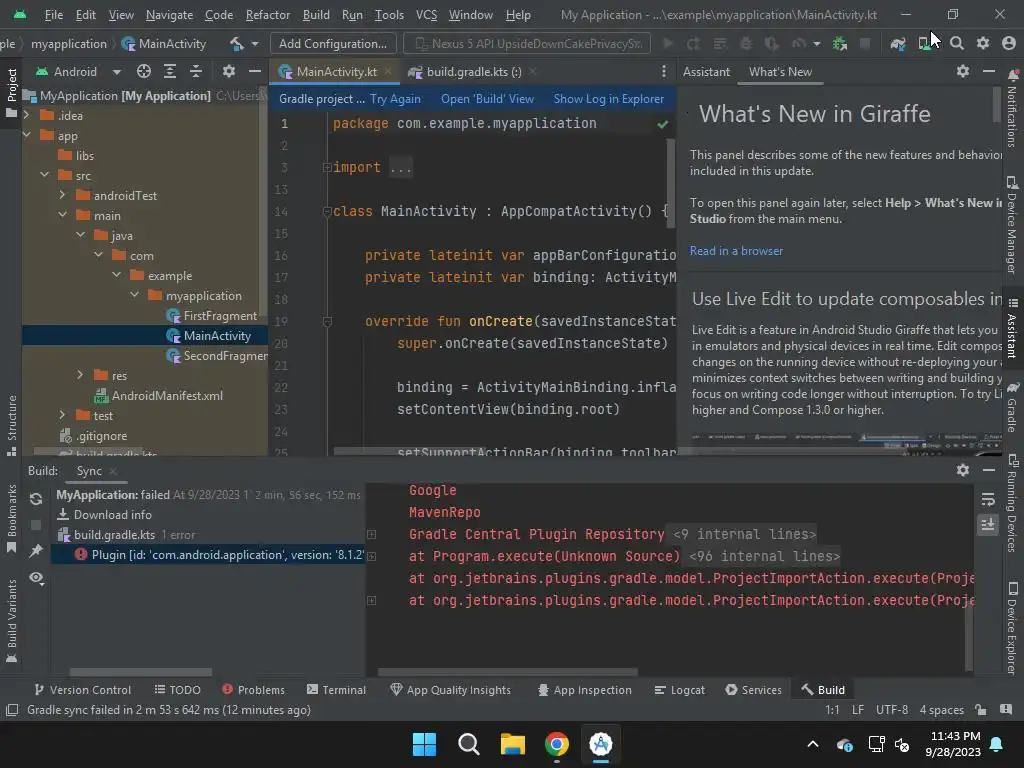Screen dimensions: 1024x768
Task: Toggle the Structure tool window button
Action: point(11,424)
